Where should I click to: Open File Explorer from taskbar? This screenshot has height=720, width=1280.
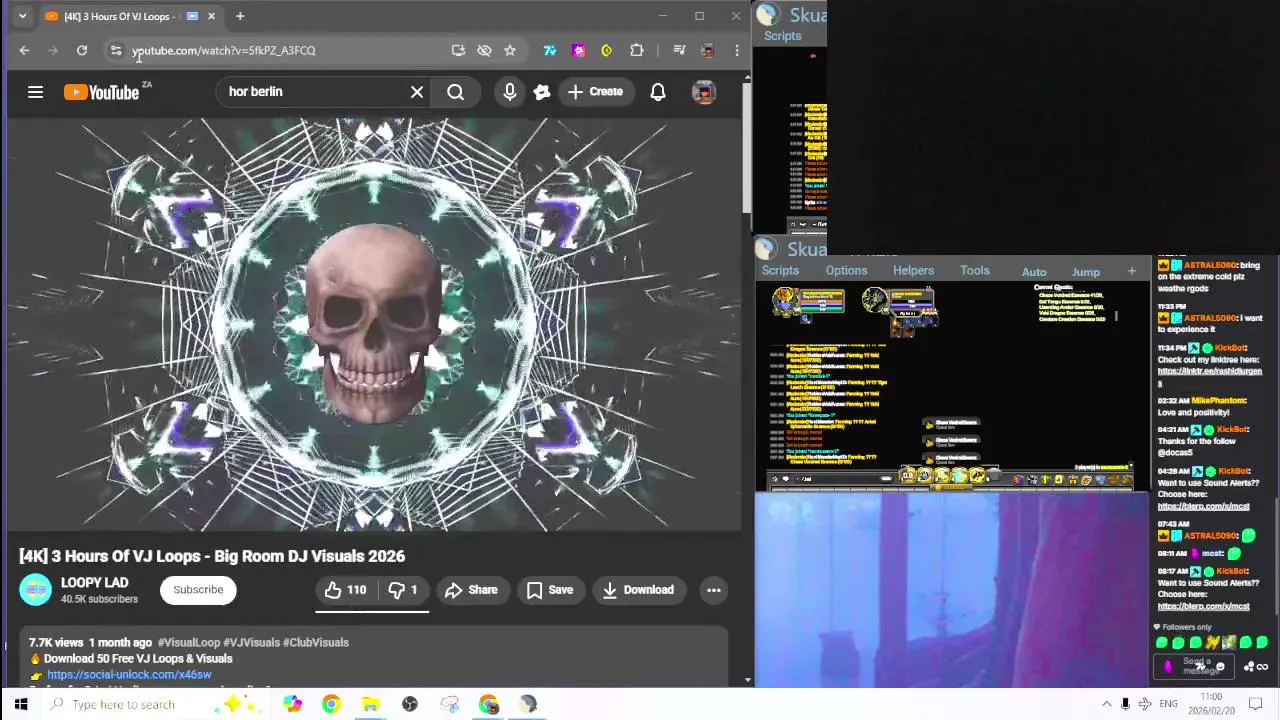370,704
